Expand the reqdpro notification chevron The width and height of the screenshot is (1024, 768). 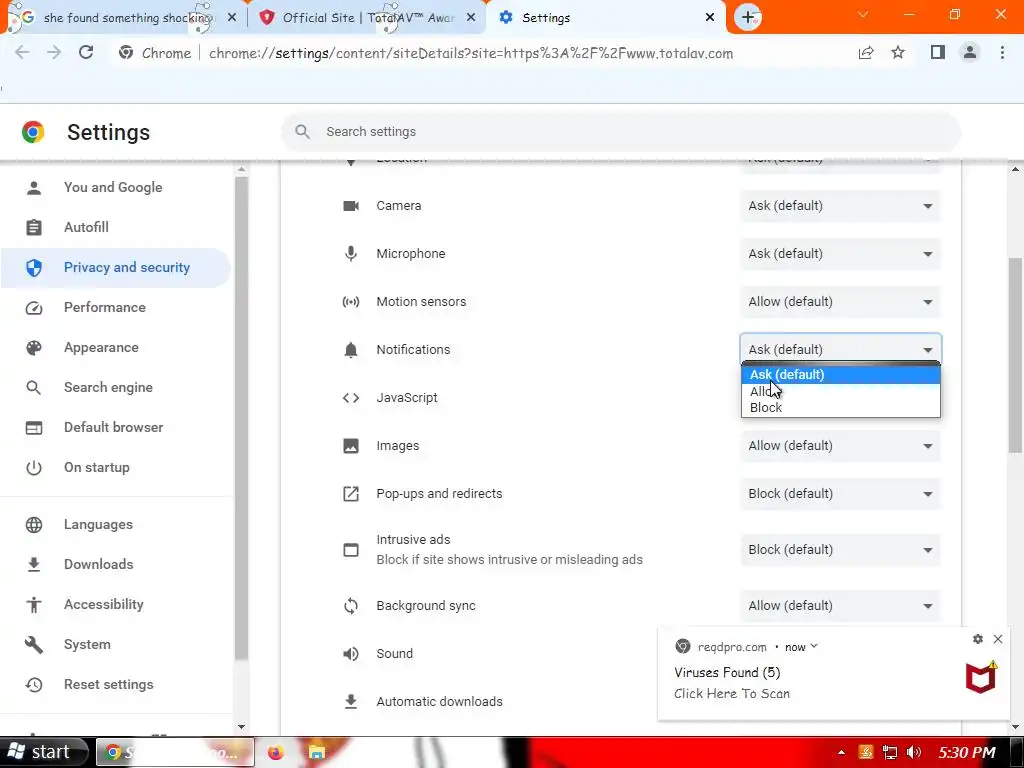coord(814,647)
